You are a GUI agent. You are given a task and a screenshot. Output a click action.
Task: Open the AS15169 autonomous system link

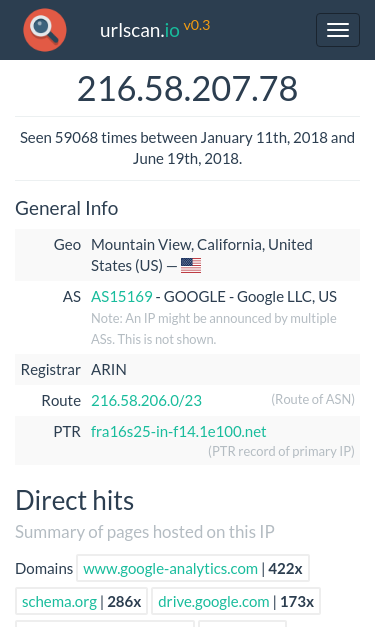click(x=122, y=297)
